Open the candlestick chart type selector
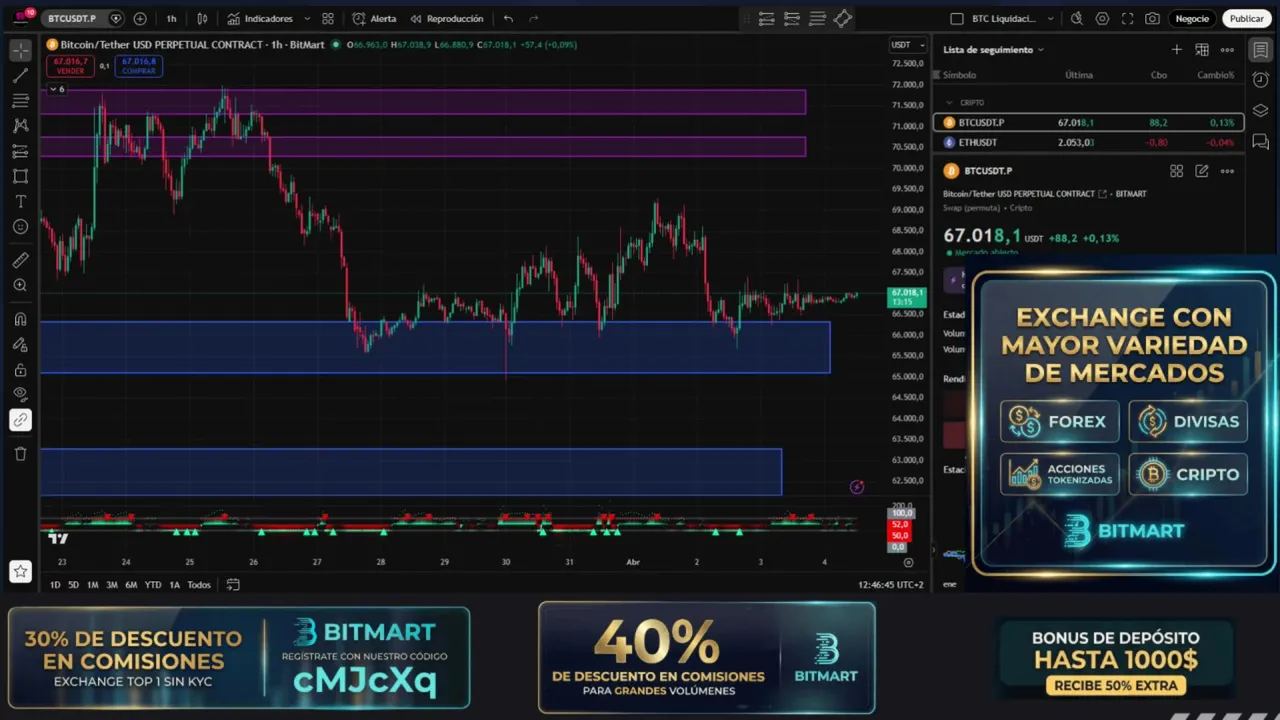Viewport: 1280px width, 720px height. click(202, 18)
